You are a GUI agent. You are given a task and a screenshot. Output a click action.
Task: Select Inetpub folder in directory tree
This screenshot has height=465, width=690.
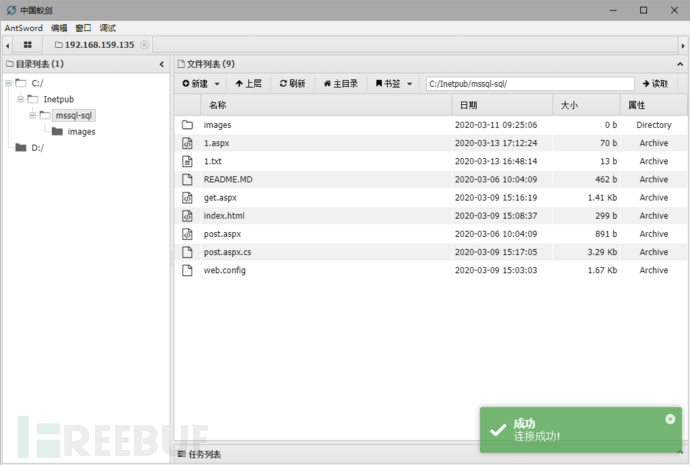pyautogui.click(x=59, y=99)
